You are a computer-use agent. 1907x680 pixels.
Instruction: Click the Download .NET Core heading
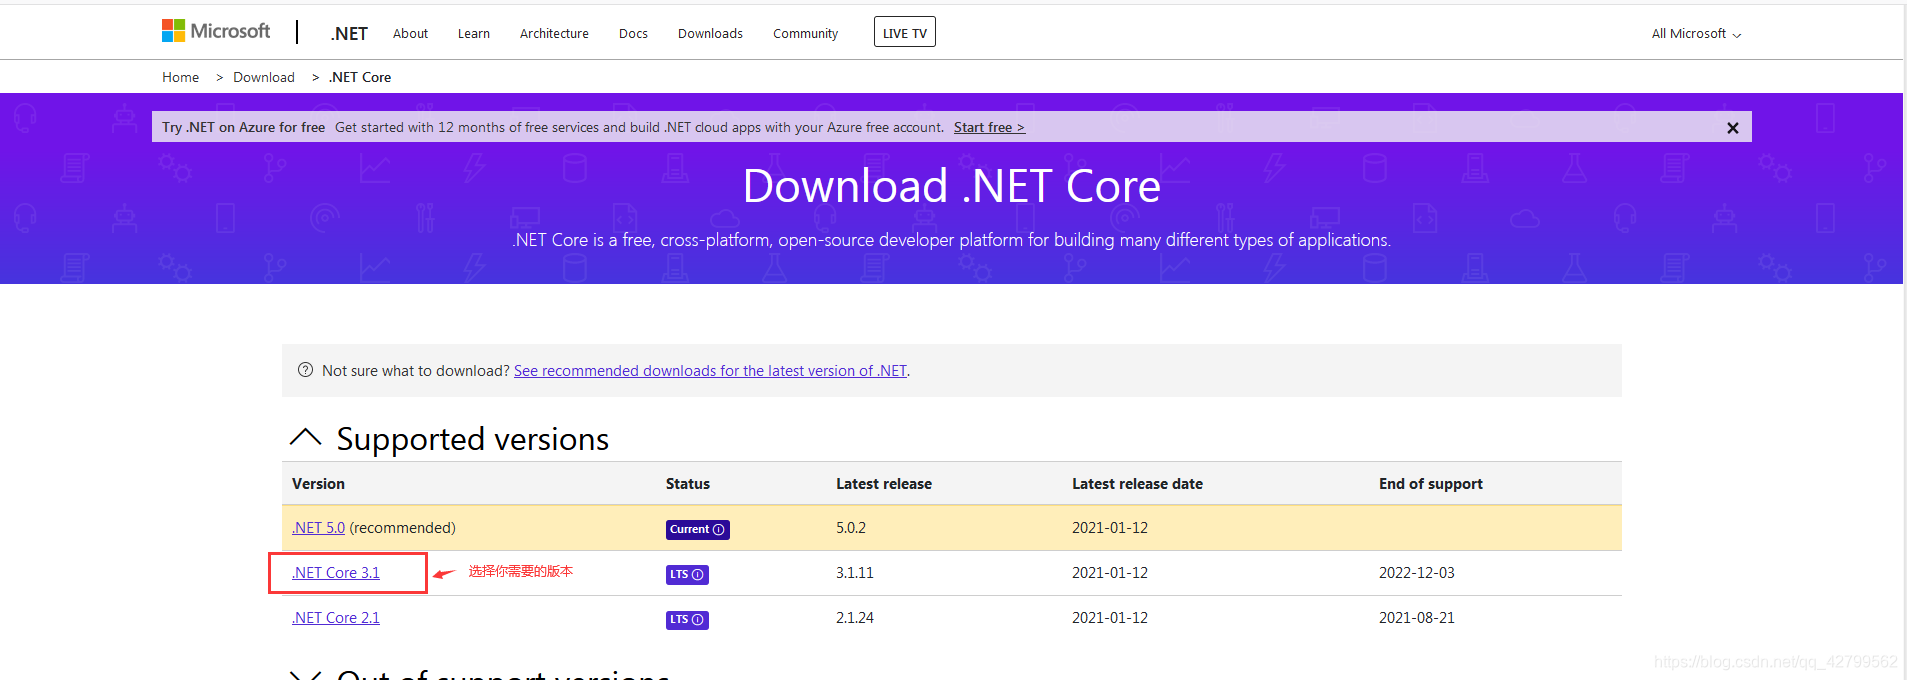coord(952,186)
